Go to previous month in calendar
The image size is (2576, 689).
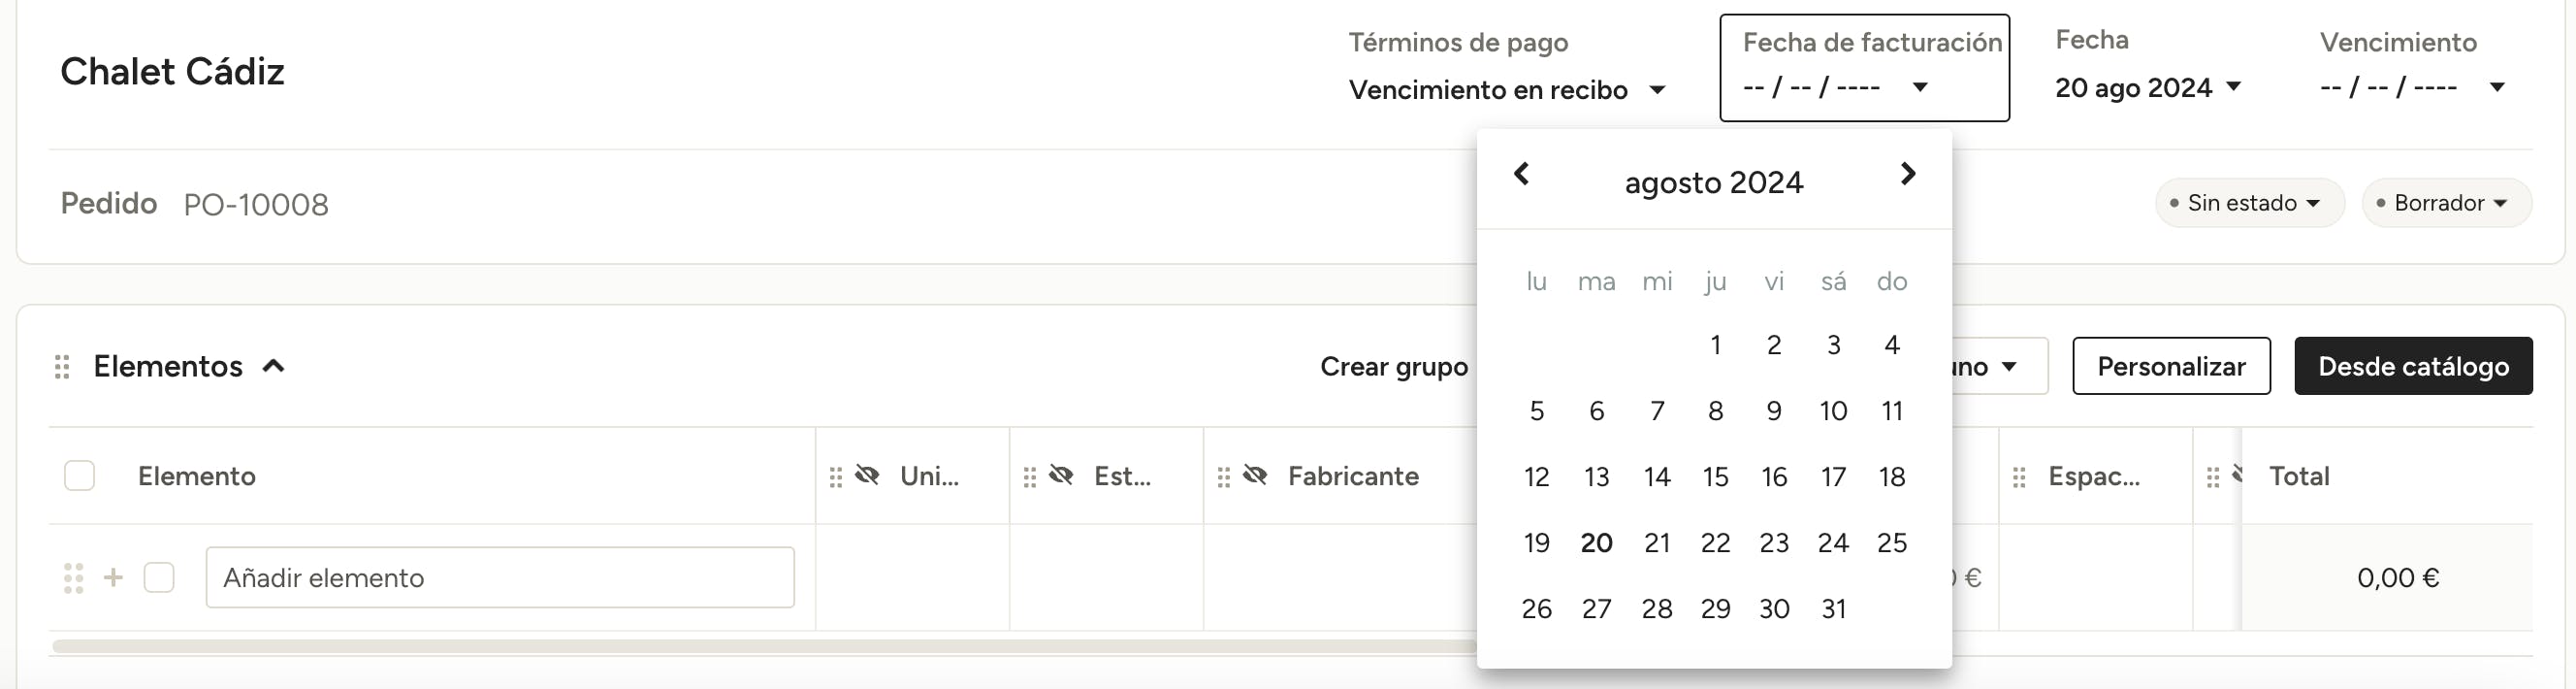(1521, 174)
